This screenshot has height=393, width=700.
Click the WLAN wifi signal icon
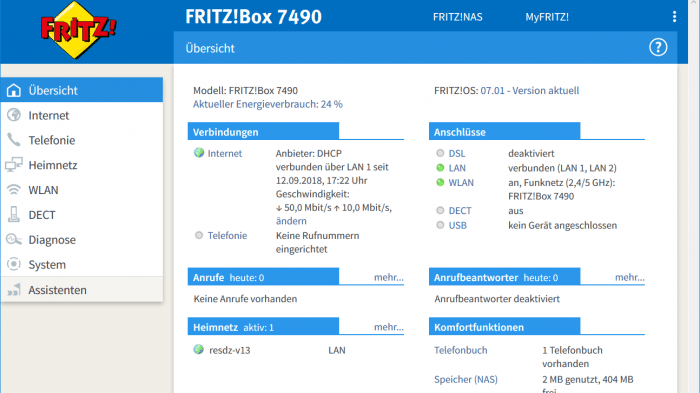14,190
